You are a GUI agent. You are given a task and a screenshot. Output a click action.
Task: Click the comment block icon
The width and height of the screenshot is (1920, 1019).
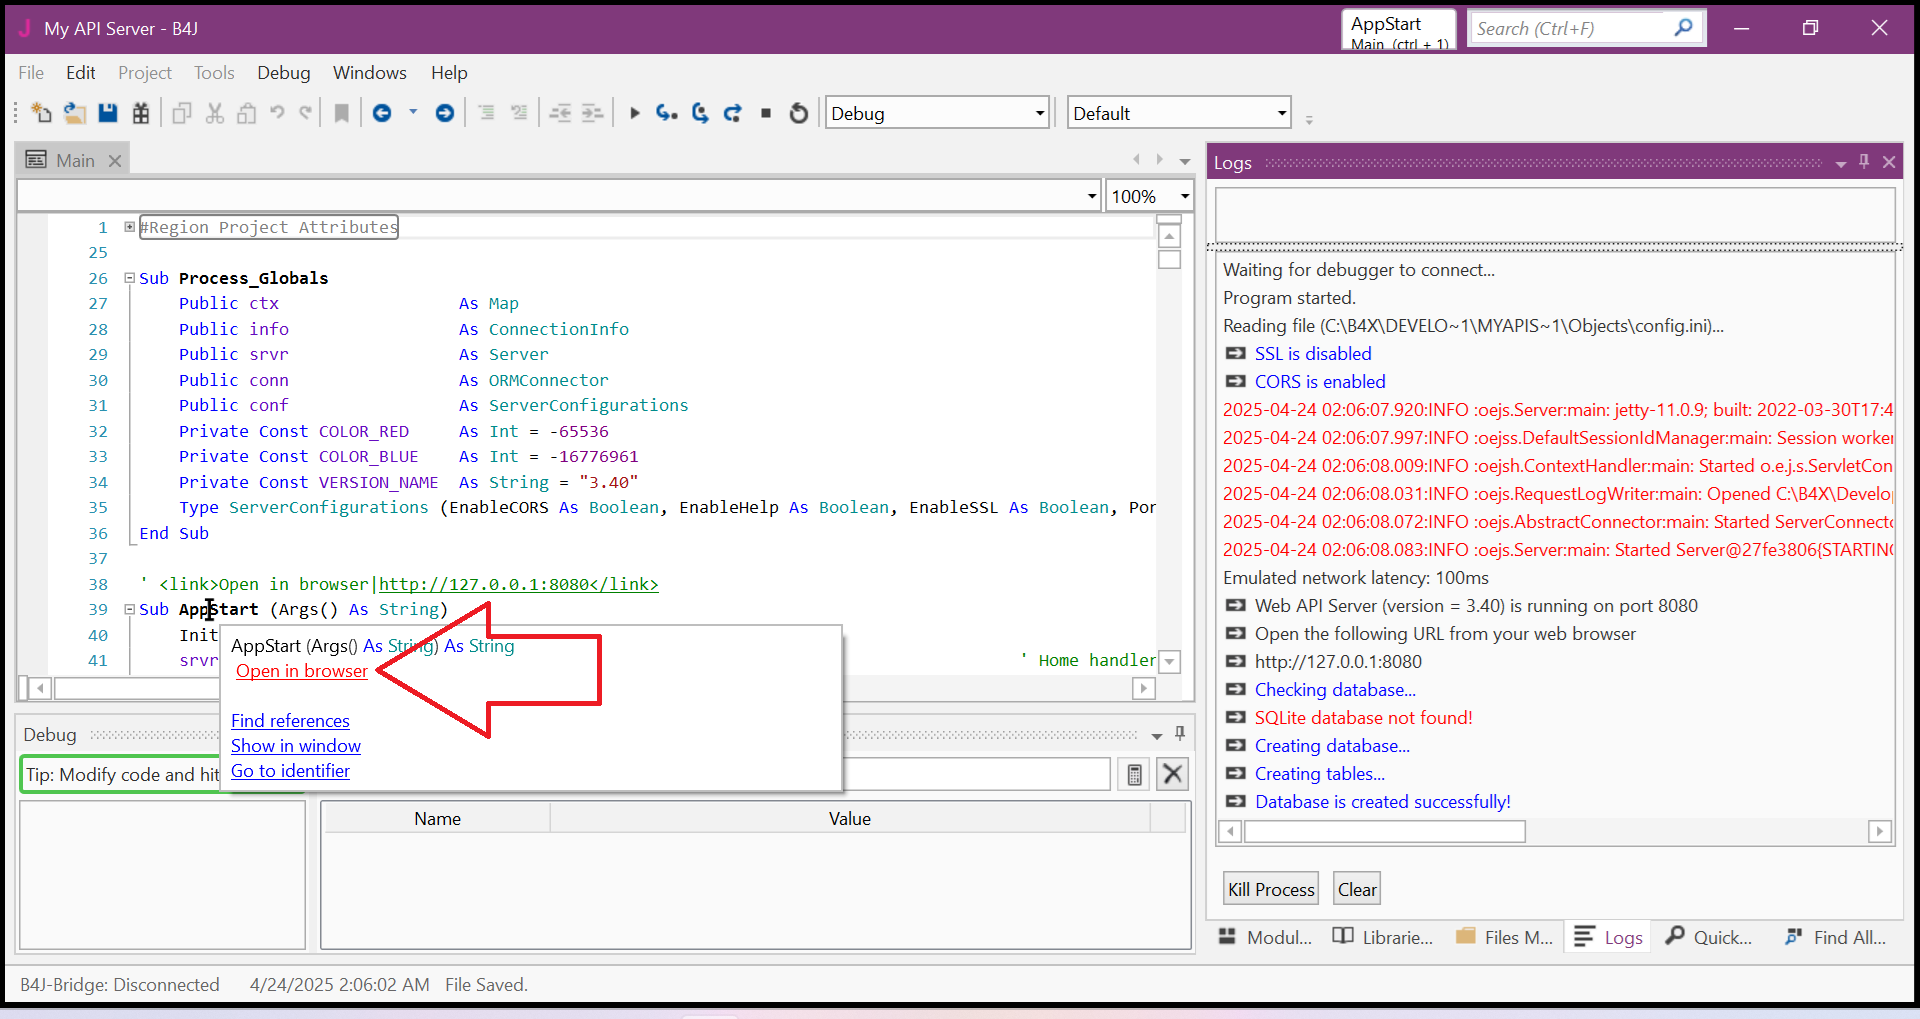point(486,113)
